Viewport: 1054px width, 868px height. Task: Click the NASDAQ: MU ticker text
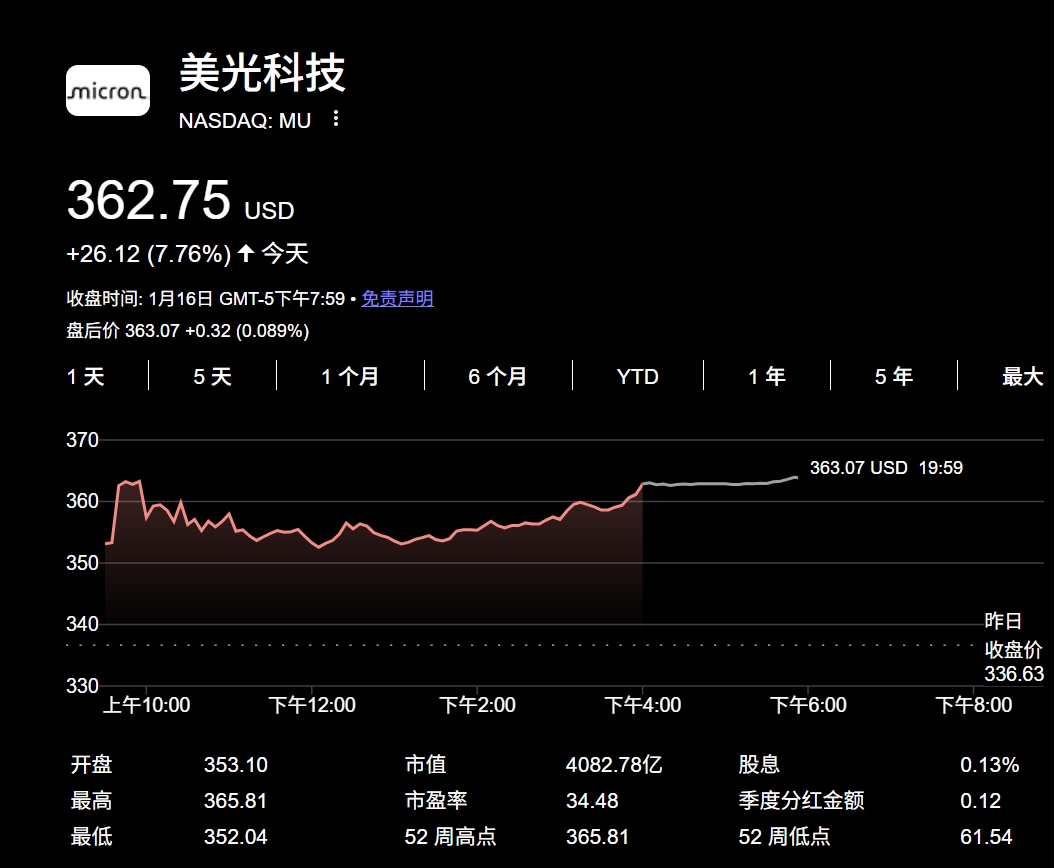[244, 120]
